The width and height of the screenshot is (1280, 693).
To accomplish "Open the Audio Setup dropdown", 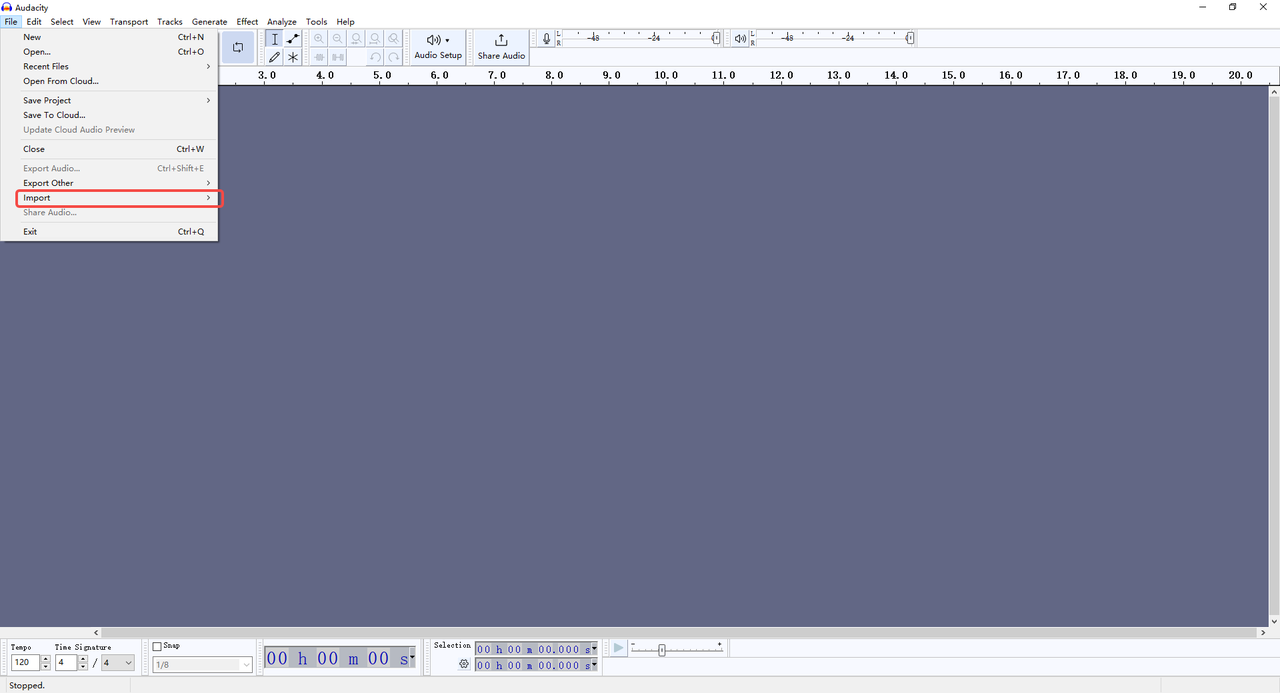I will [438, 47].
